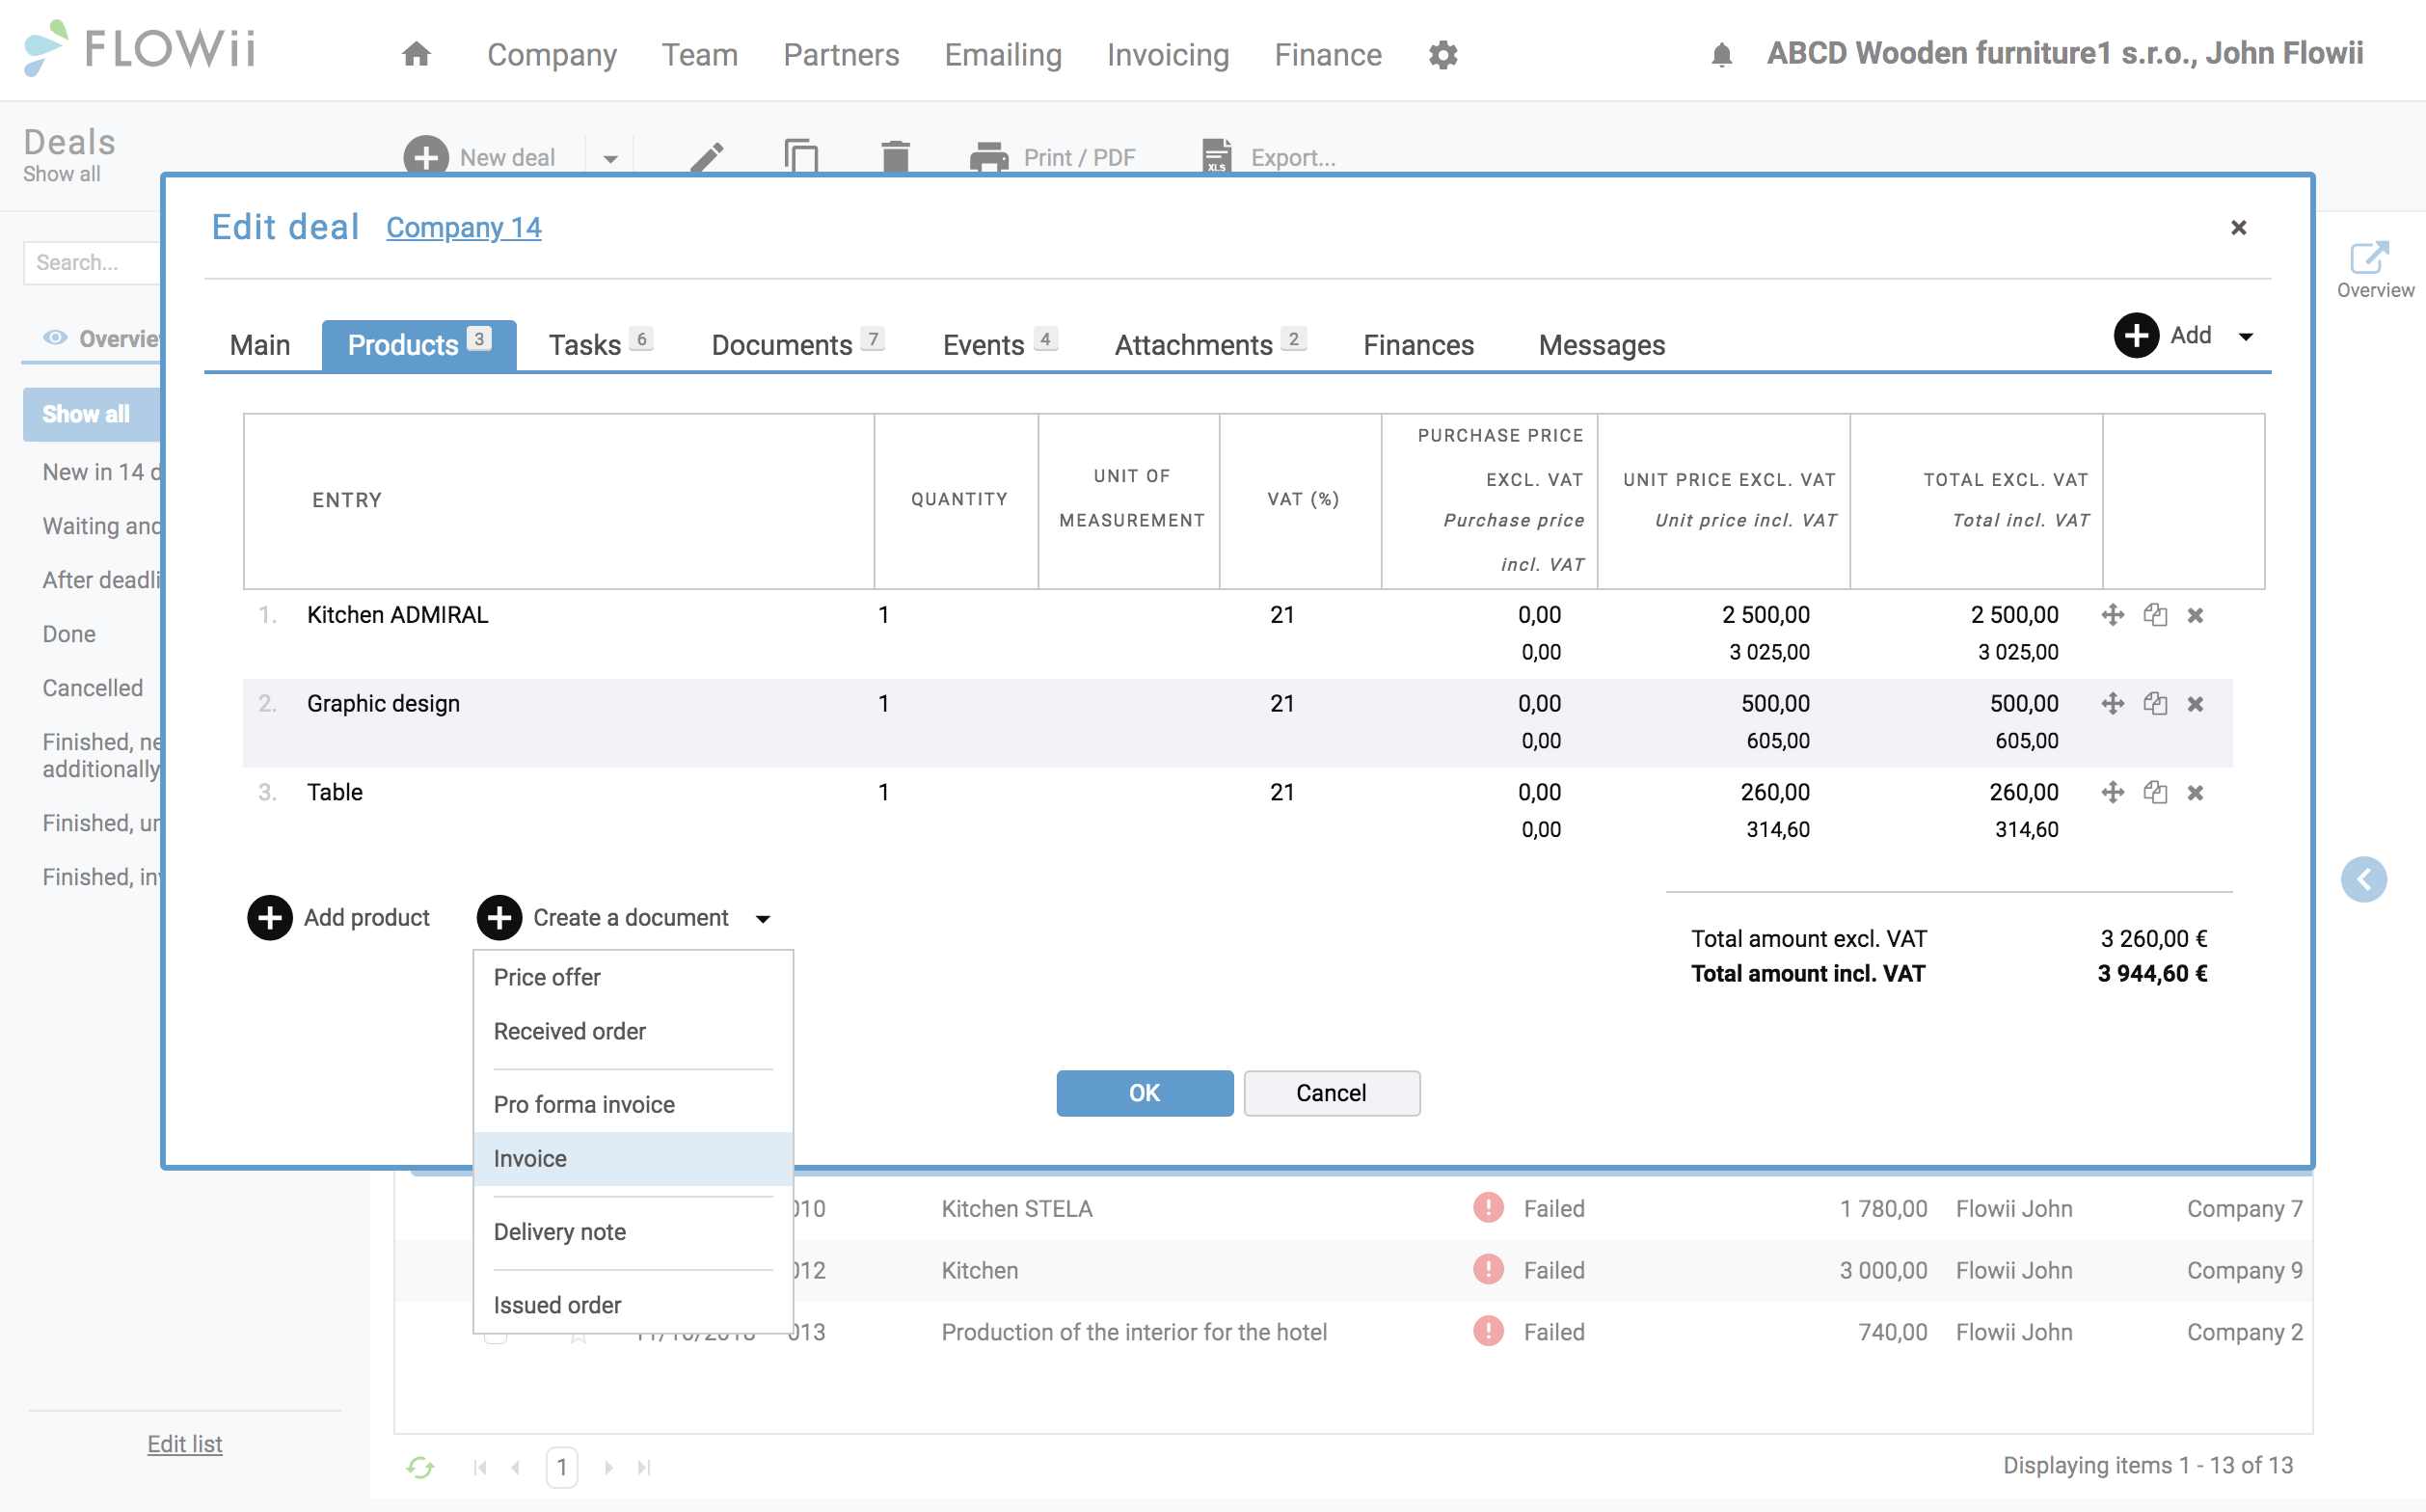Check the notifications bell
The width and height of the screenshot is (2426, 1512).
click(x=1721, y=55)
